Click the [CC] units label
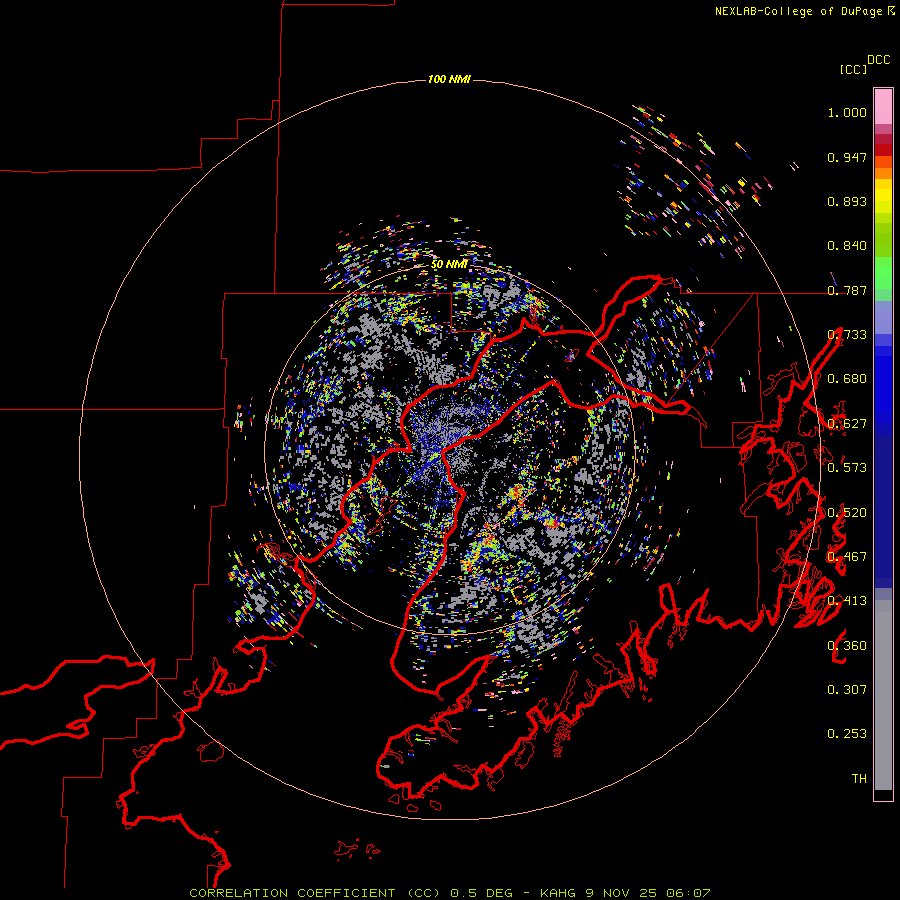 pyautogui.click(x=853, y=69)
